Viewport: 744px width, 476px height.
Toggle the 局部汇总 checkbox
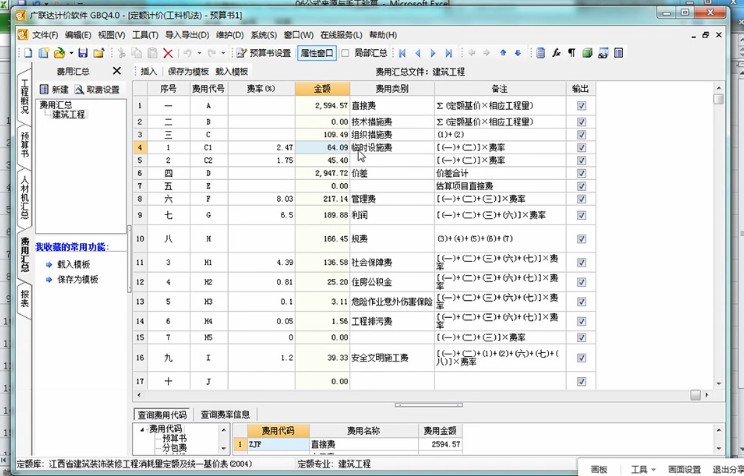[345, 53]
